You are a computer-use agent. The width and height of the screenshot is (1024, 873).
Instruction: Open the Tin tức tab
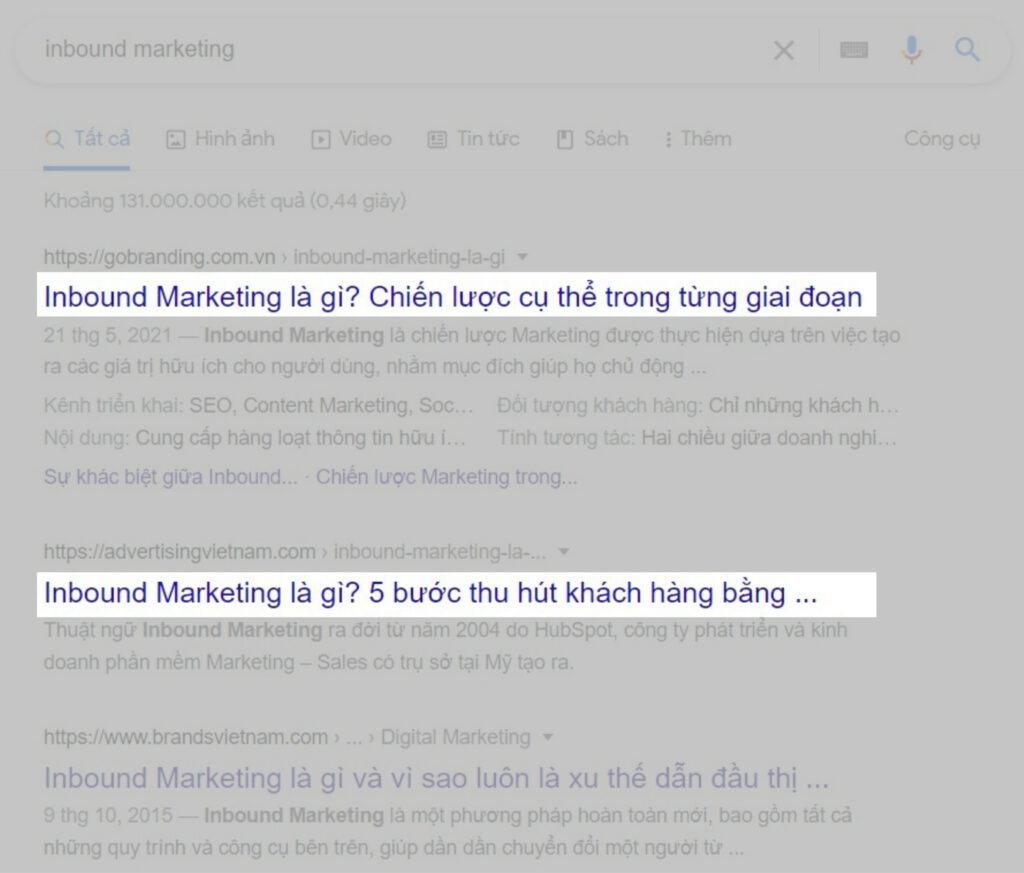473,139
